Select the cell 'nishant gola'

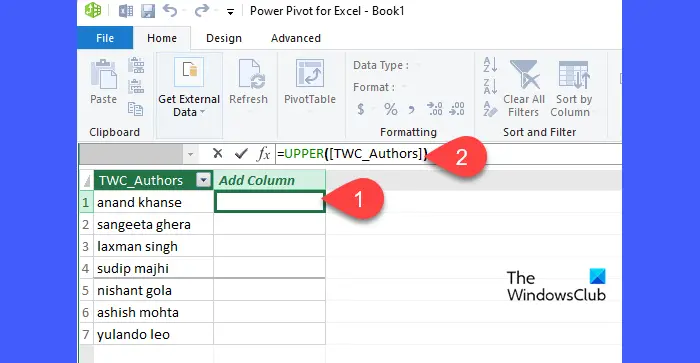pyautogui.click(x=153, y=290)
